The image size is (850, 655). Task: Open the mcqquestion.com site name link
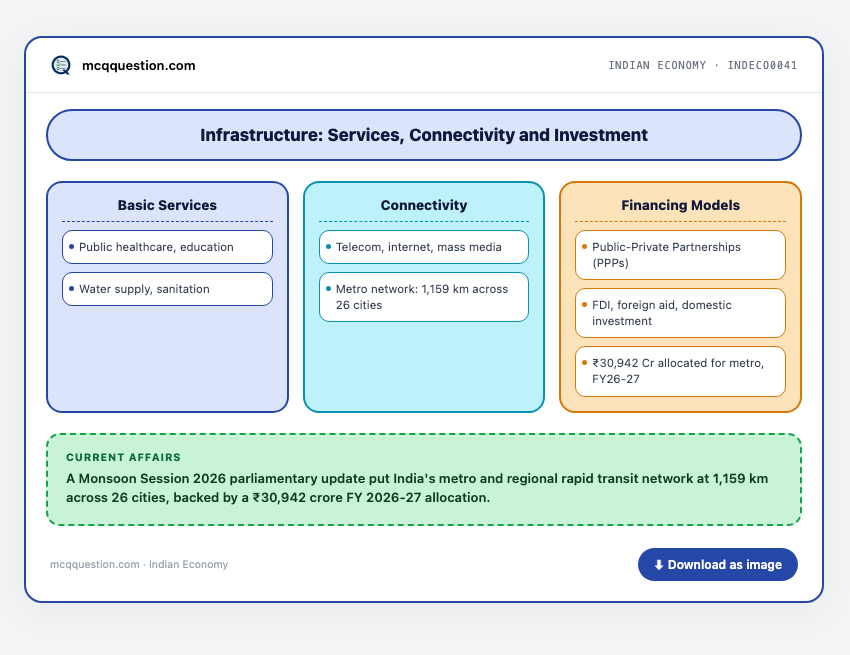[138, 66]
